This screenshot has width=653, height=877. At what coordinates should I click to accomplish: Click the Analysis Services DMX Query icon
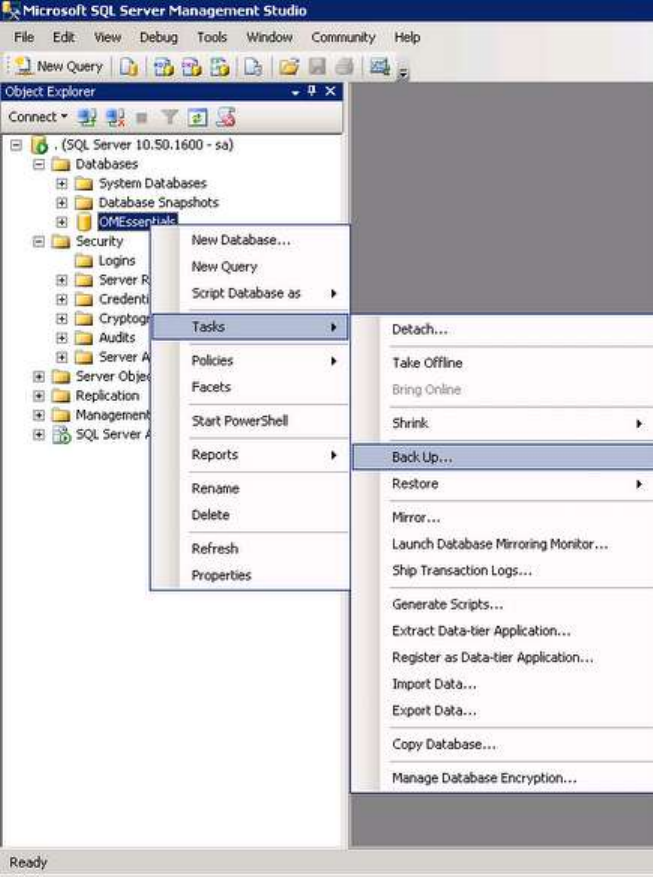(192, 67)
